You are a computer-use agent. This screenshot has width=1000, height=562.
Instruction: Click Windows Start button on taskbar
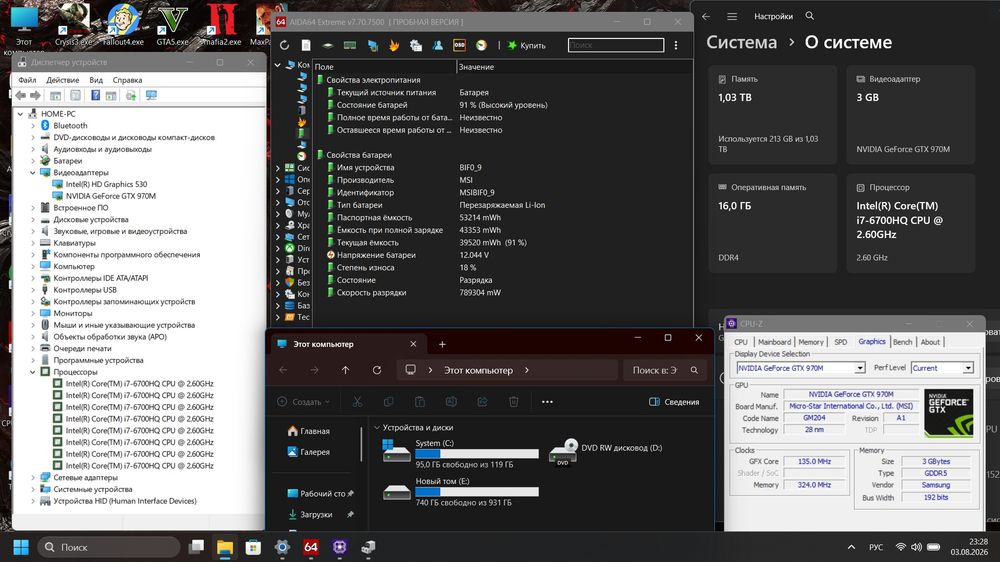tap(21, 547)
